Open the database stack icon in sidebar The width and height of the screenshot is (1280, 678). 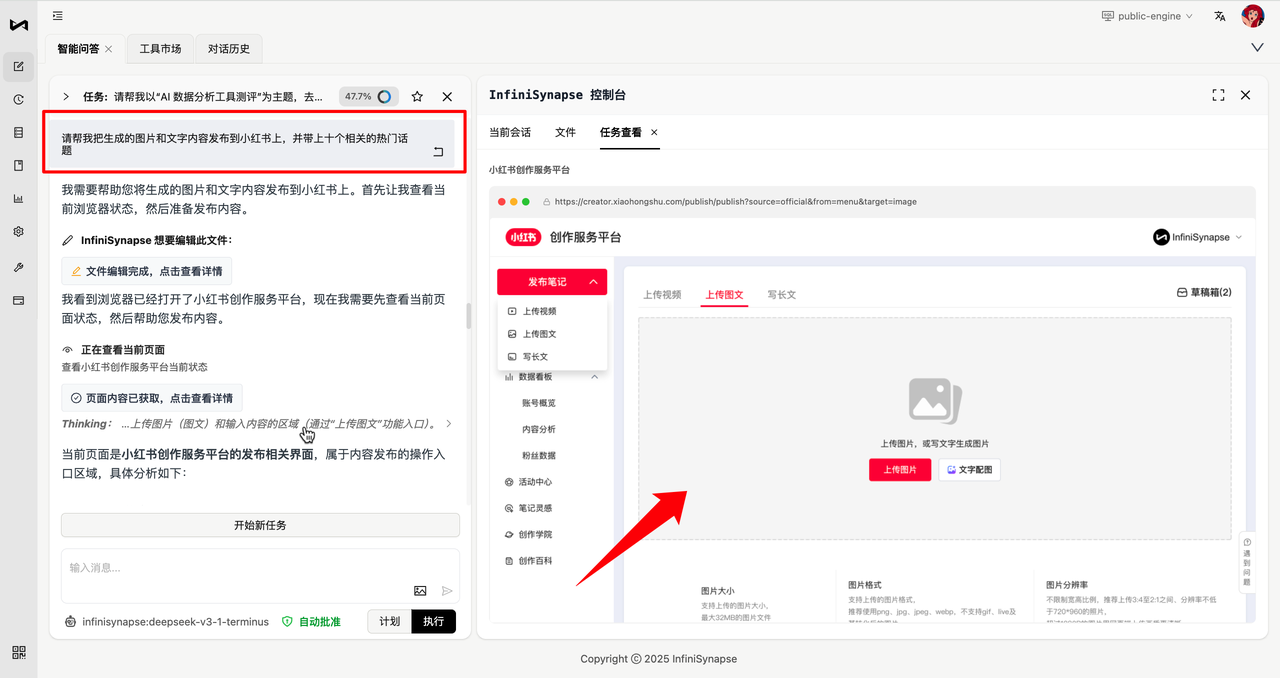[x=18, y=132]
